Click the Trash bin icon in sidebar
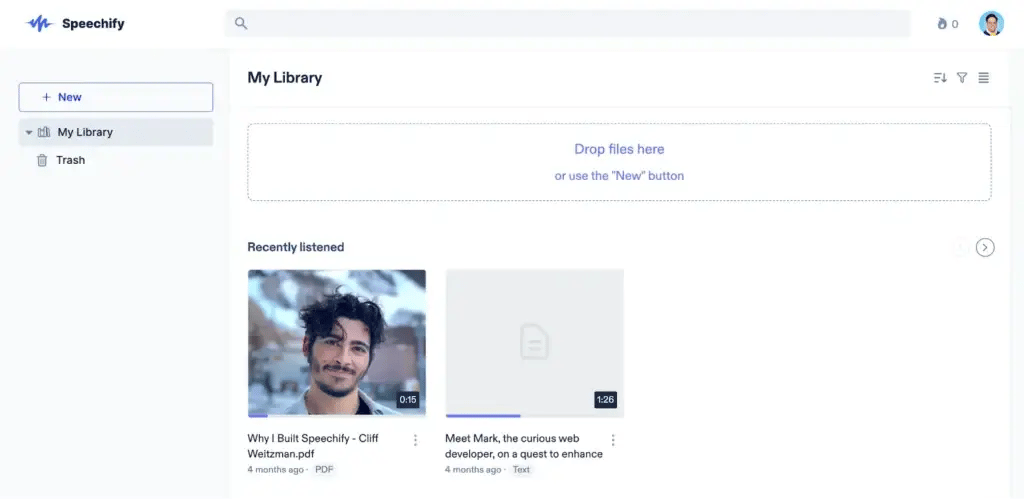This screenshot has height=499, width=1024. tap(42, 160)
